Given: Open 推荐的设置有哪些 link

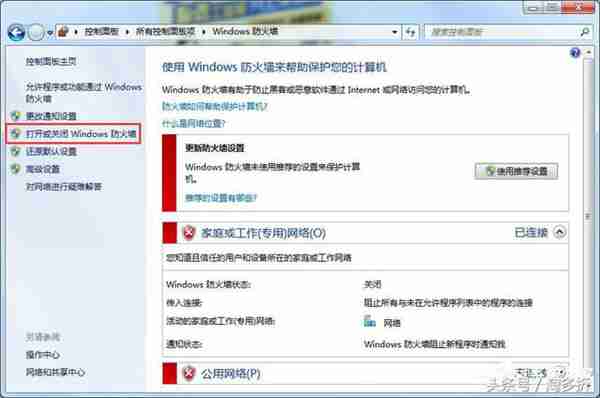Looking at the screenshot, I should tap(221, 198).
